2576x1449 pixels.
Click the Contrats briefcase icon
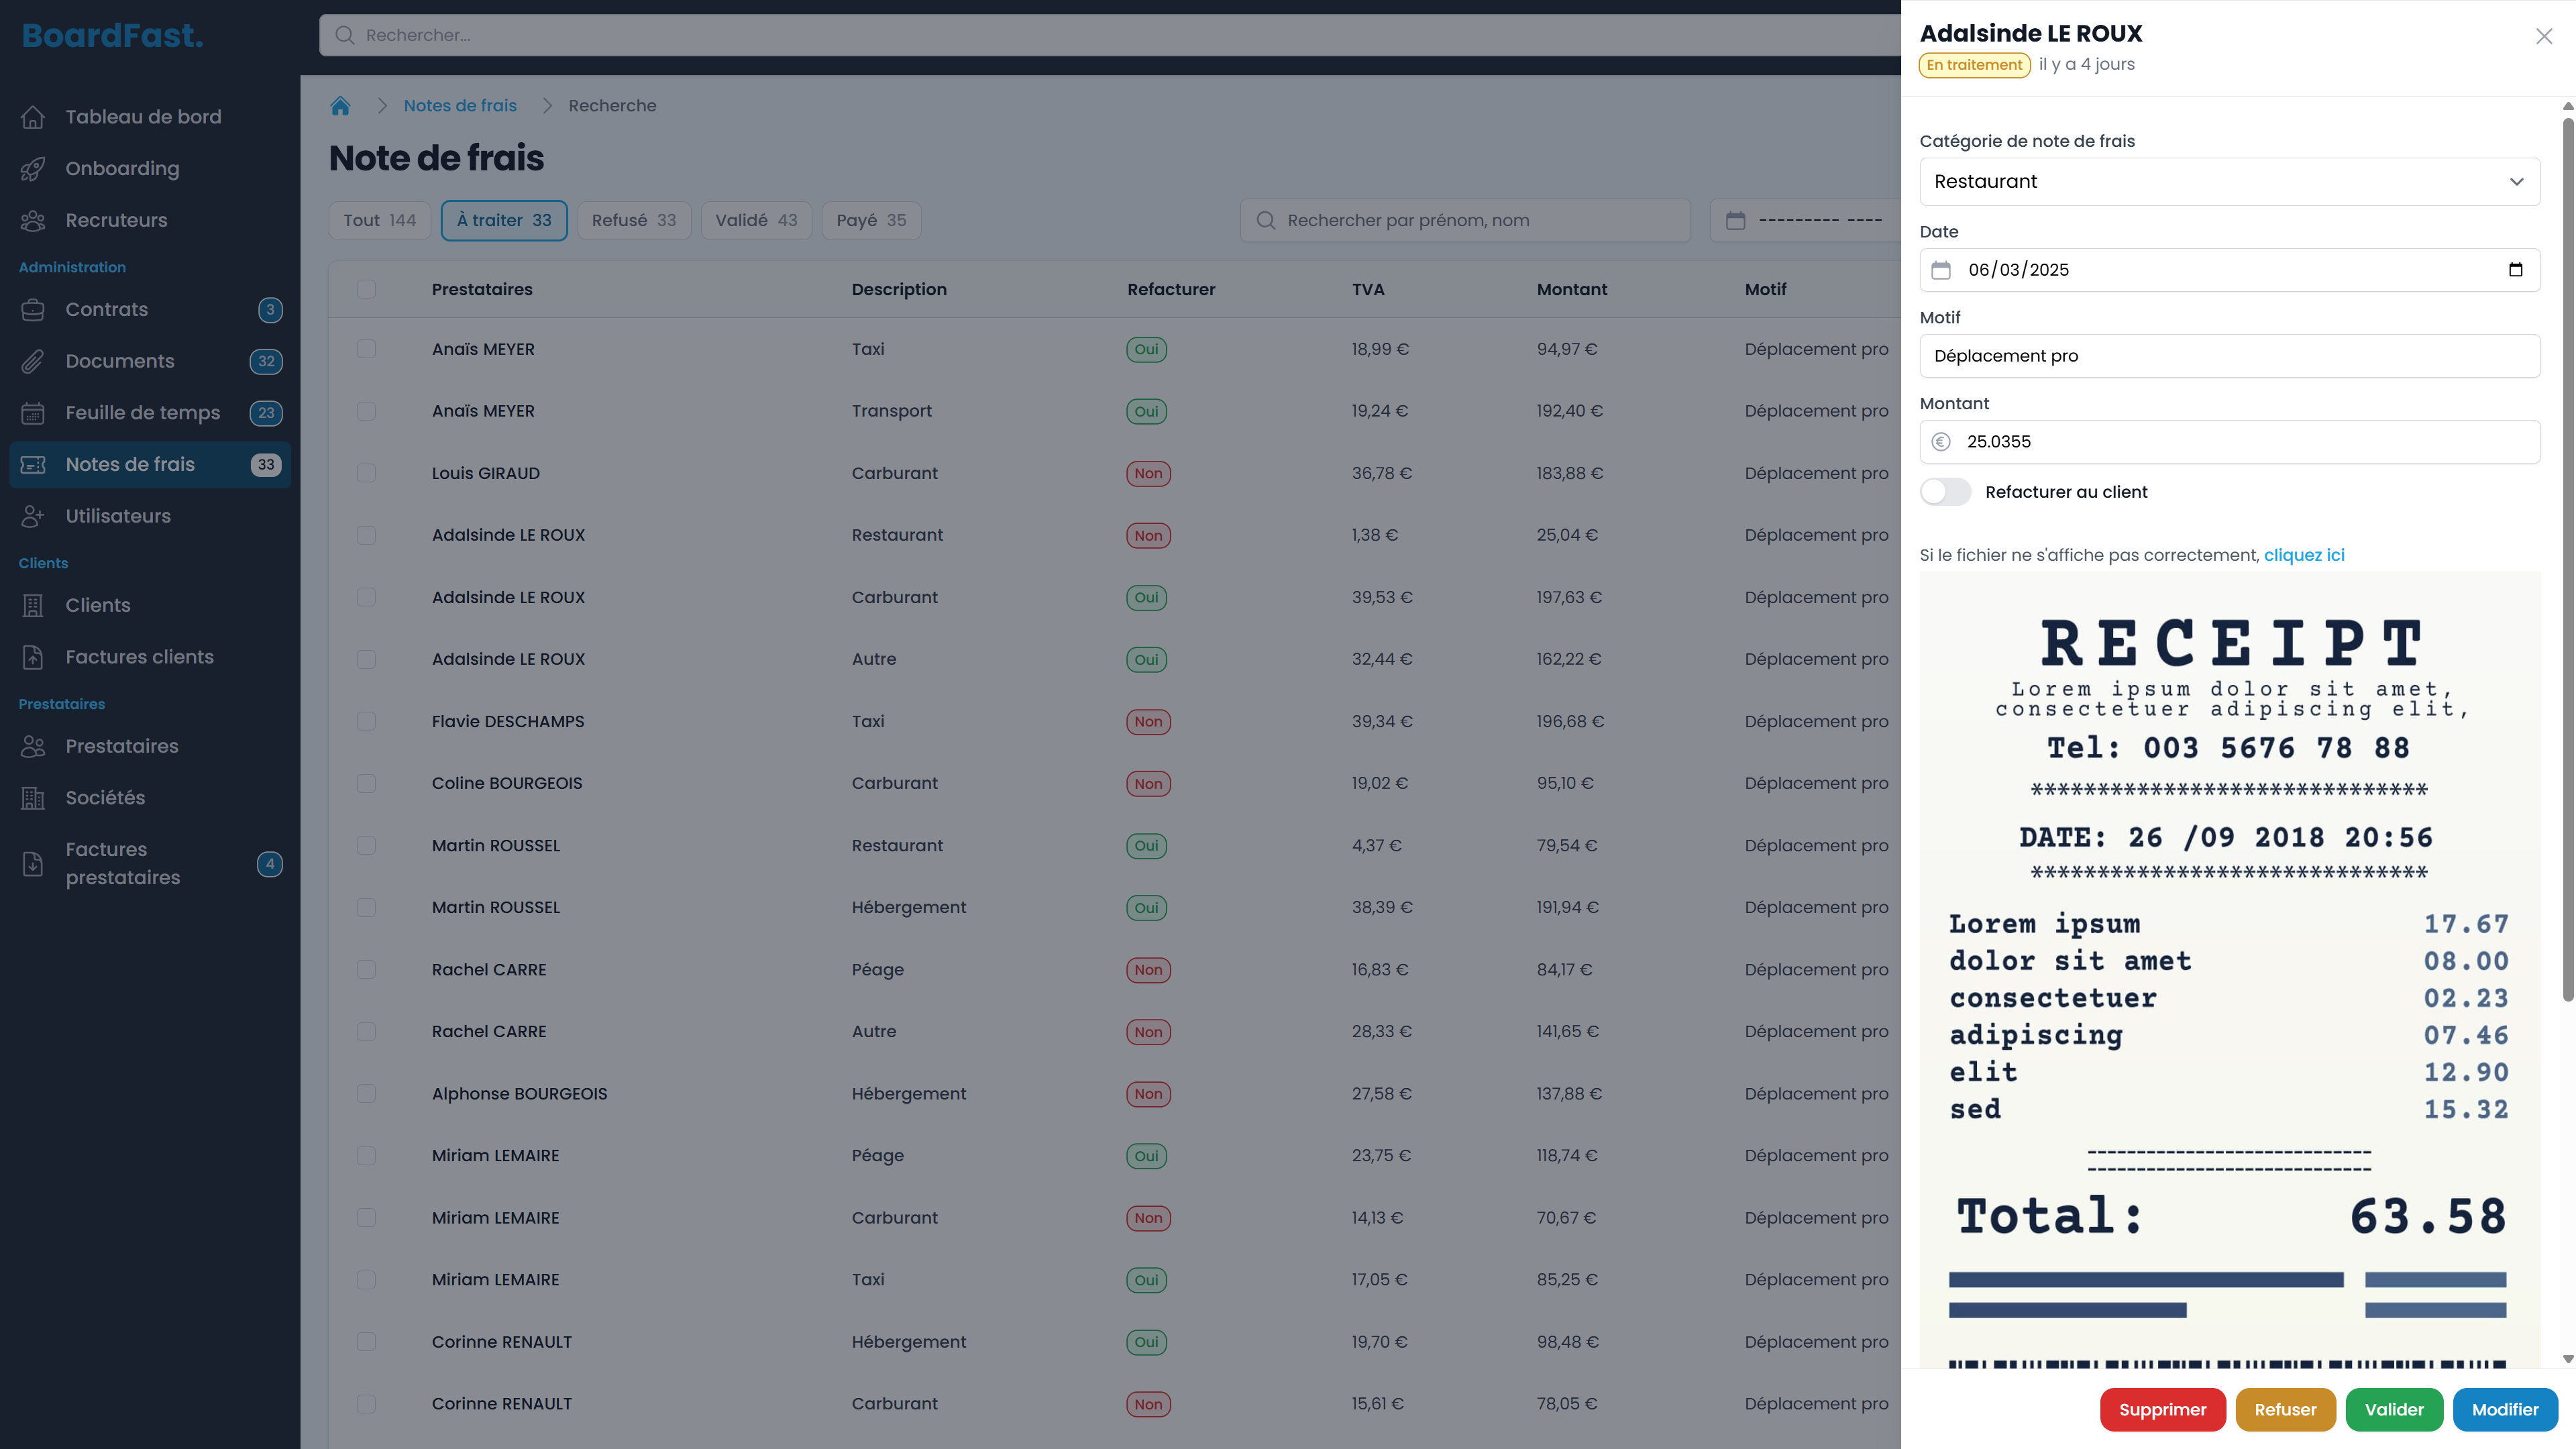(33, 310)
